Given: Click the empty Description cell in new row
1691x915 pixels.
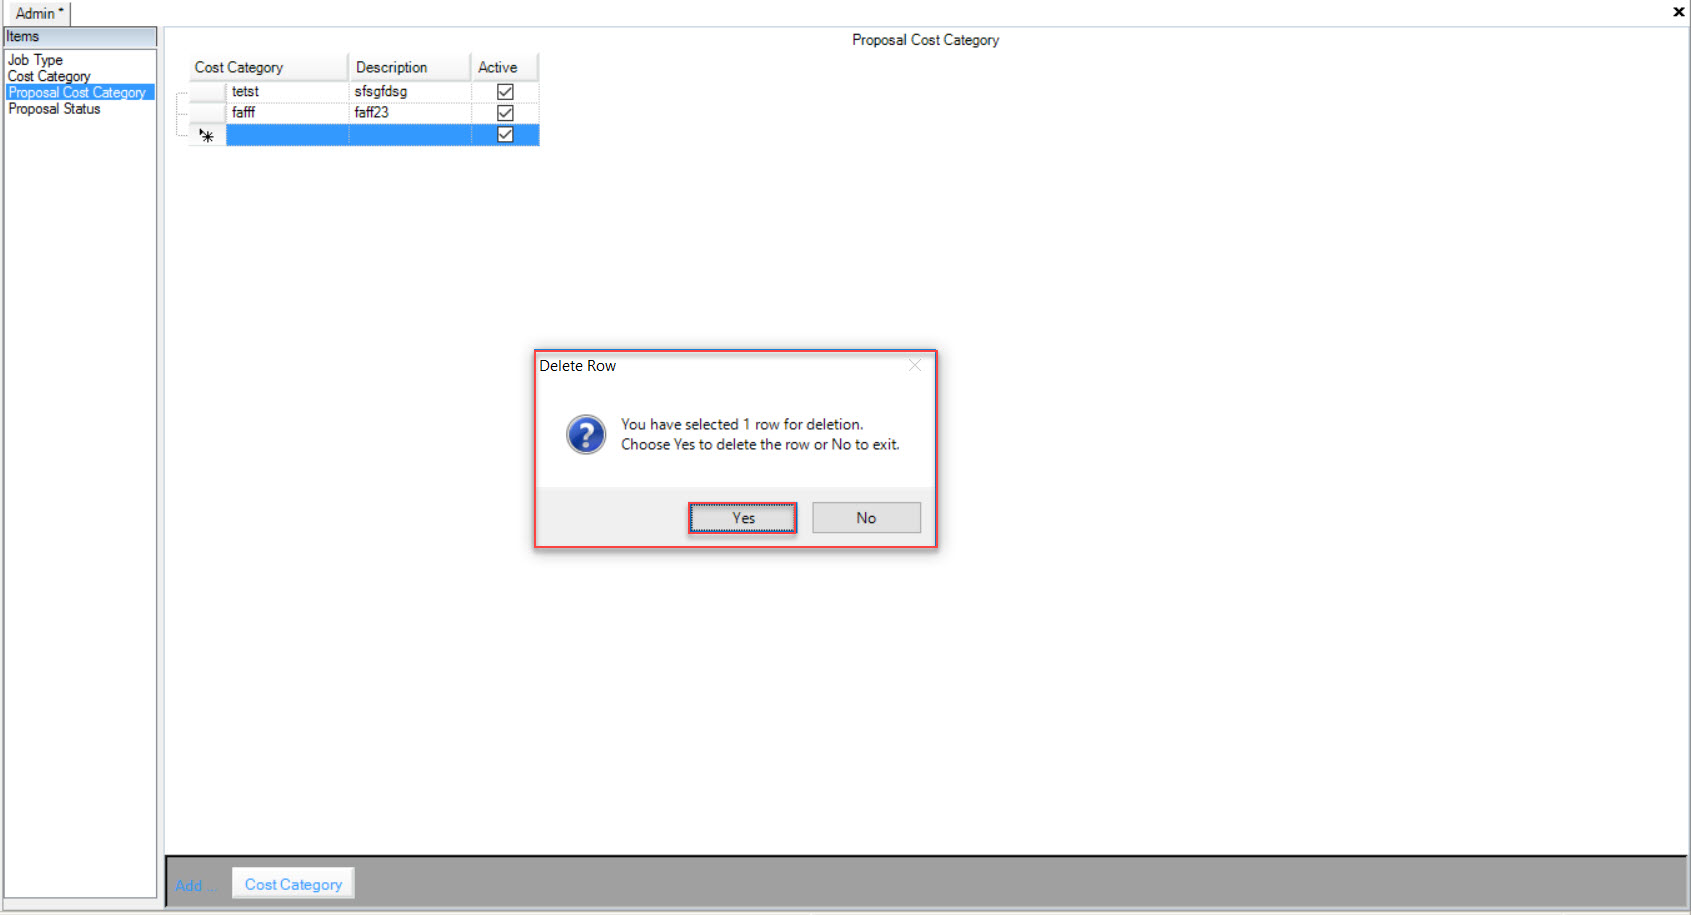Looking at the screenshot, I should tap(410, 134).
